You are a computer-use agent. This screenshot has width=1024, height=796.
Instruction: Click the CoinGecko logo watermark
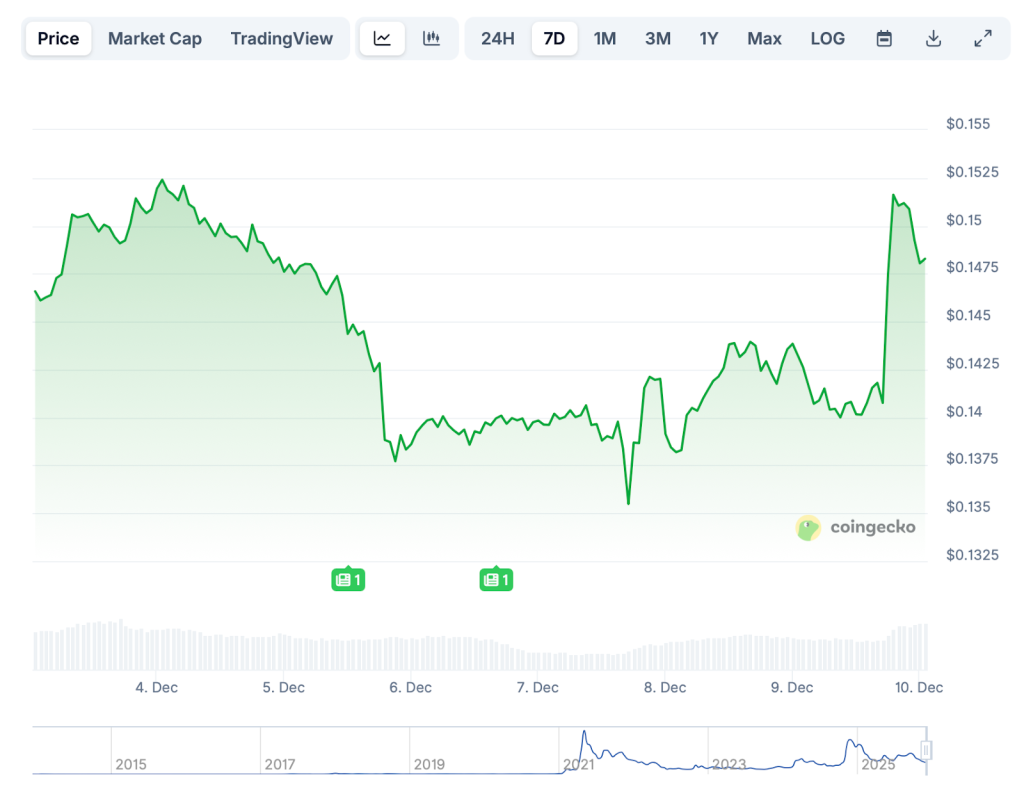pos(855,528)
